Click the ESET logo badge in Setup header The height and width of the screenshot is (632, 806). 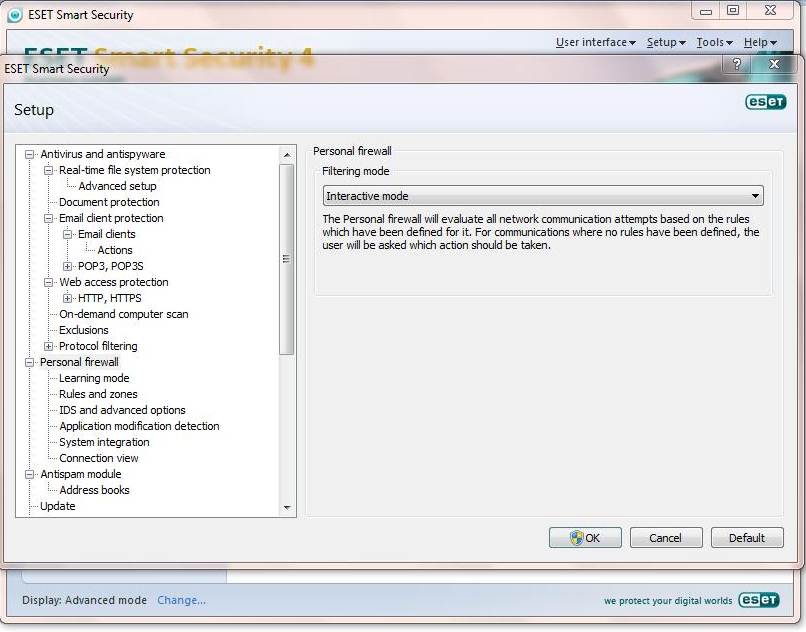(765, 102)
